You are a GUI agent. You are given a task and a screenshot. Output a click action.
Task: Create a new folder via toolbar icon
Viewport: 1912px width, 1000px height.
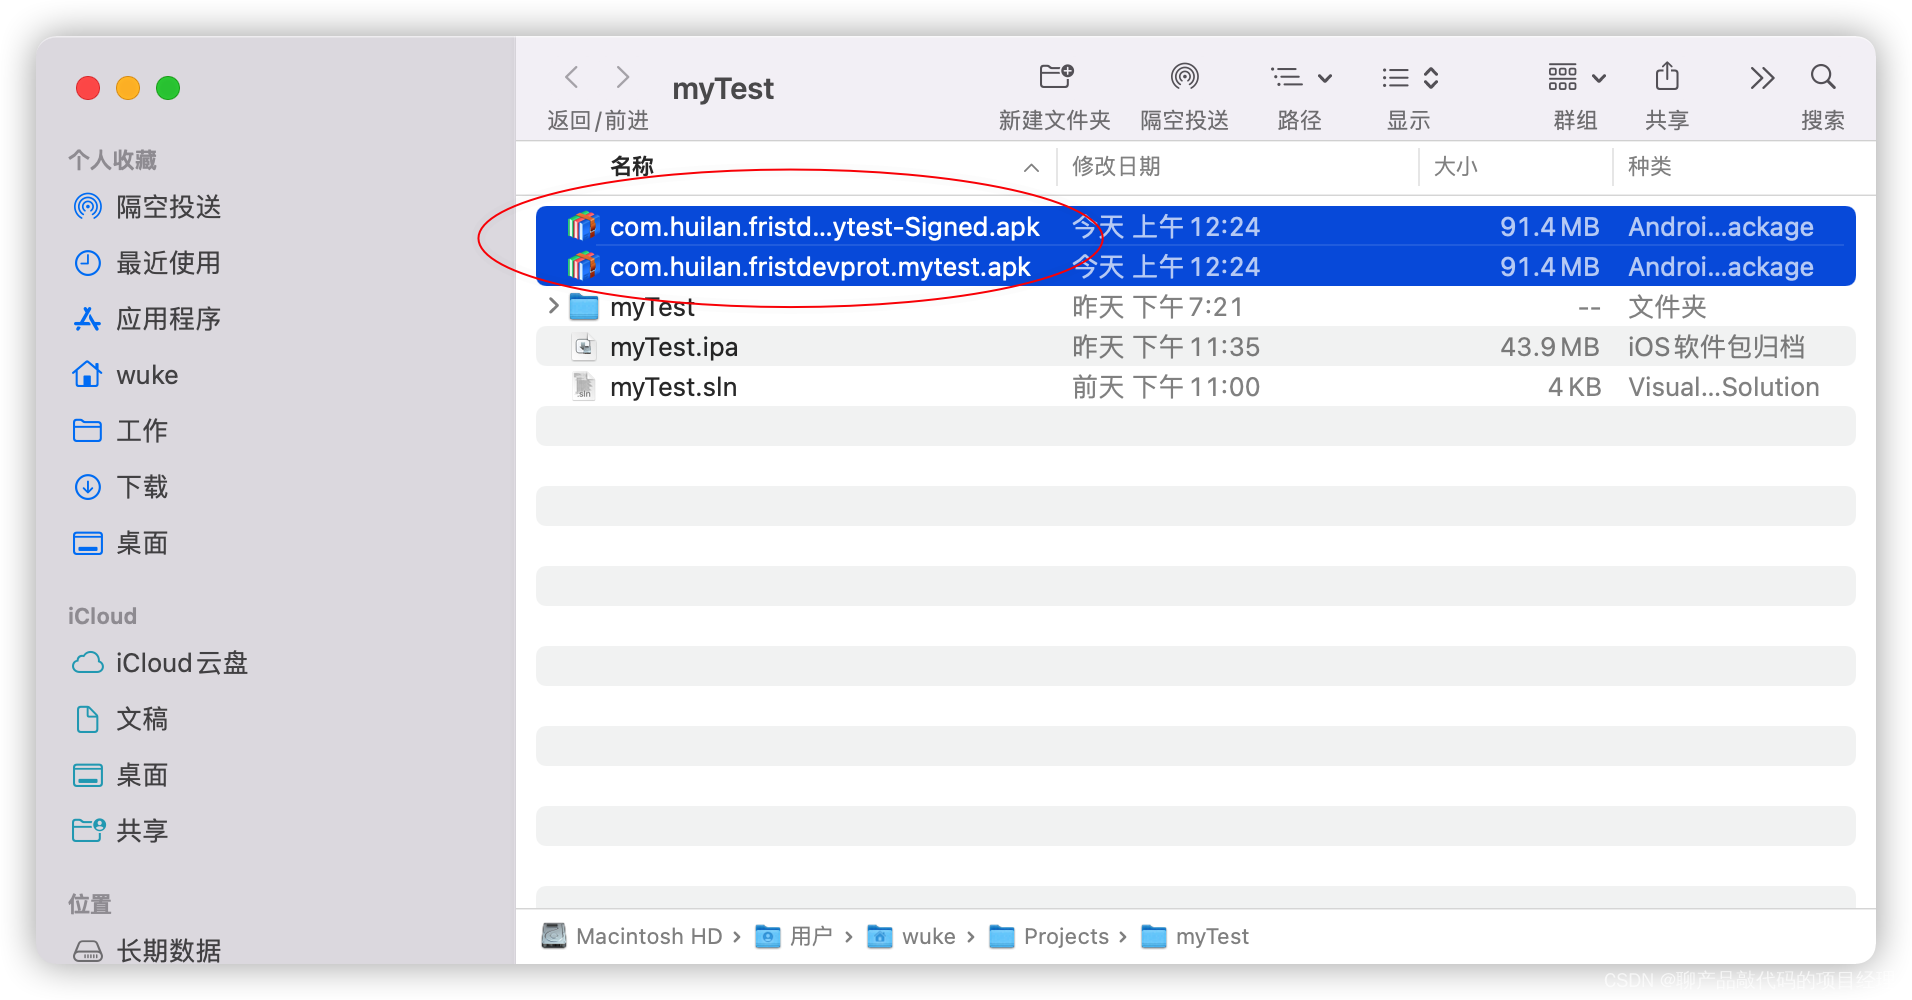1056,77
